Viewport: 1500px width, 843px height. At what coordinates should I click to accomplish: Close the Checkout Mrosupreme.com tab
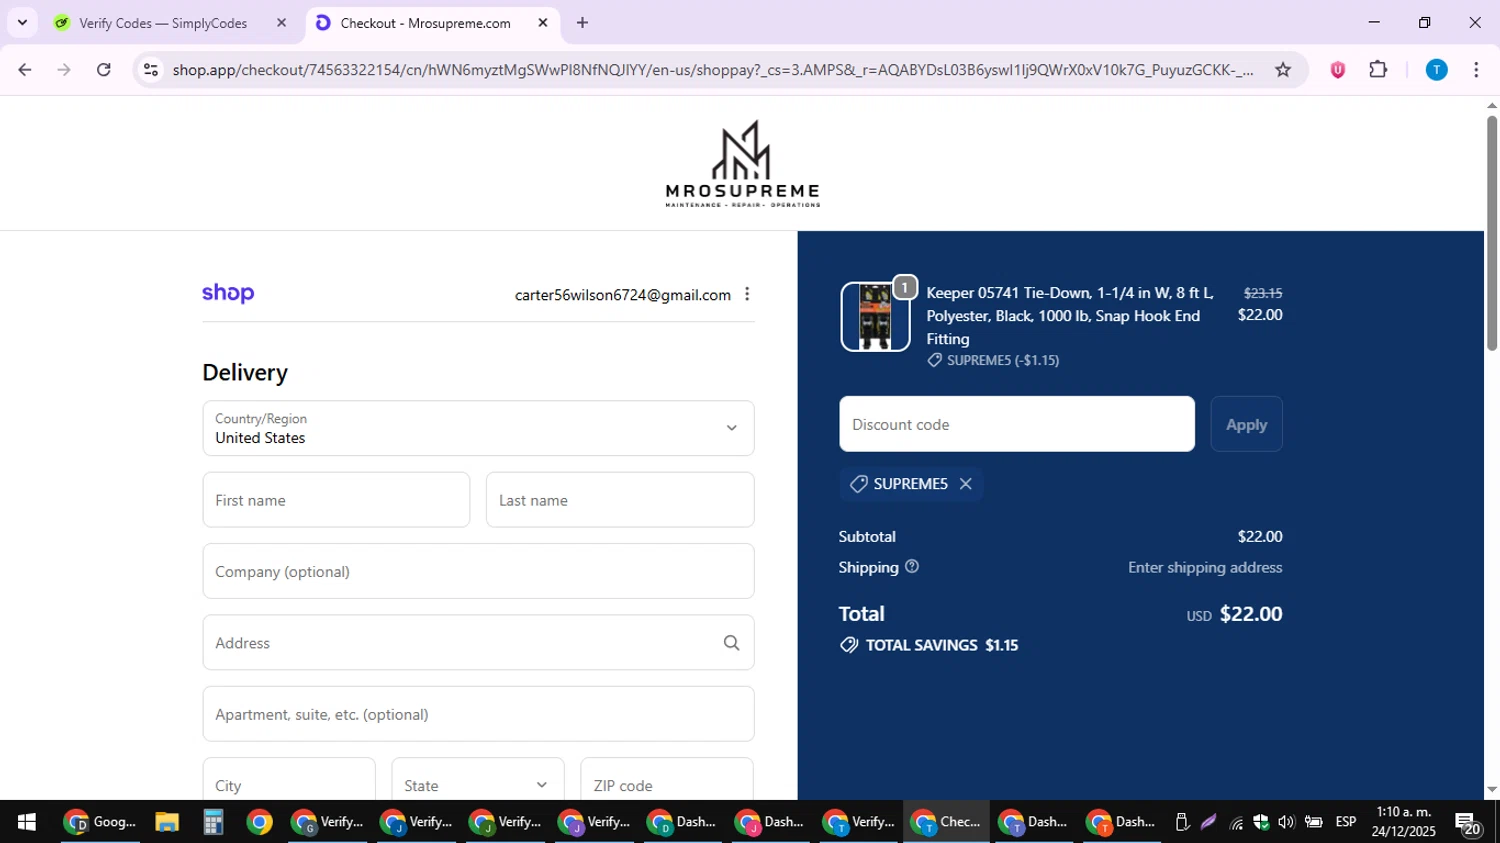click(543, 23)
